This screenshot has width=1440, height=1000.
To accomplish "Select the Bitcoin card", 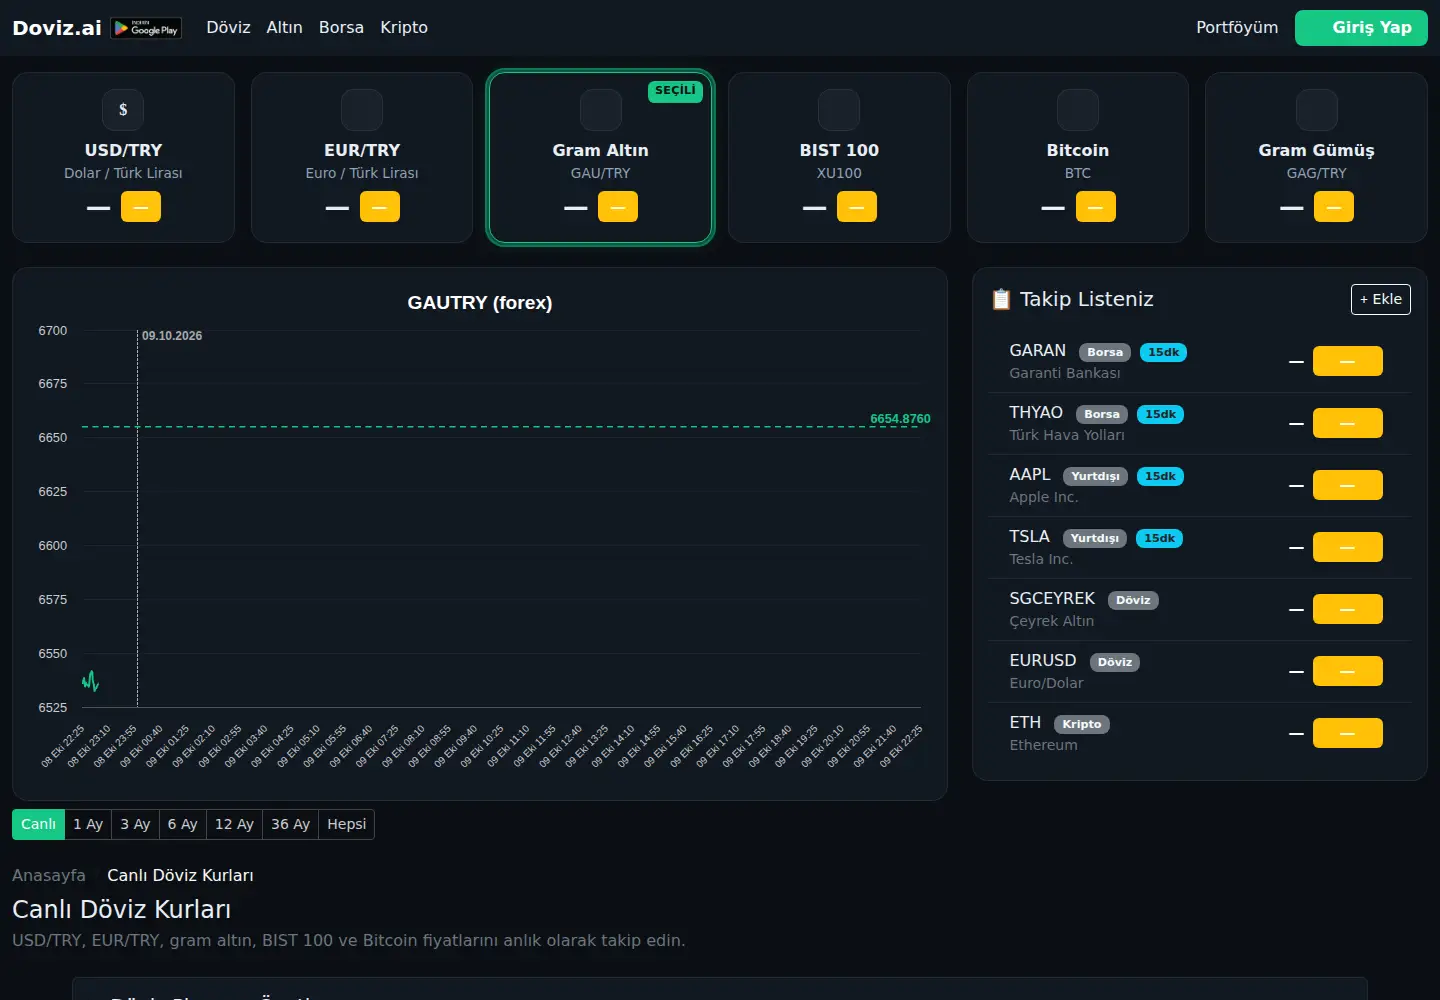I will (1078, 157).
